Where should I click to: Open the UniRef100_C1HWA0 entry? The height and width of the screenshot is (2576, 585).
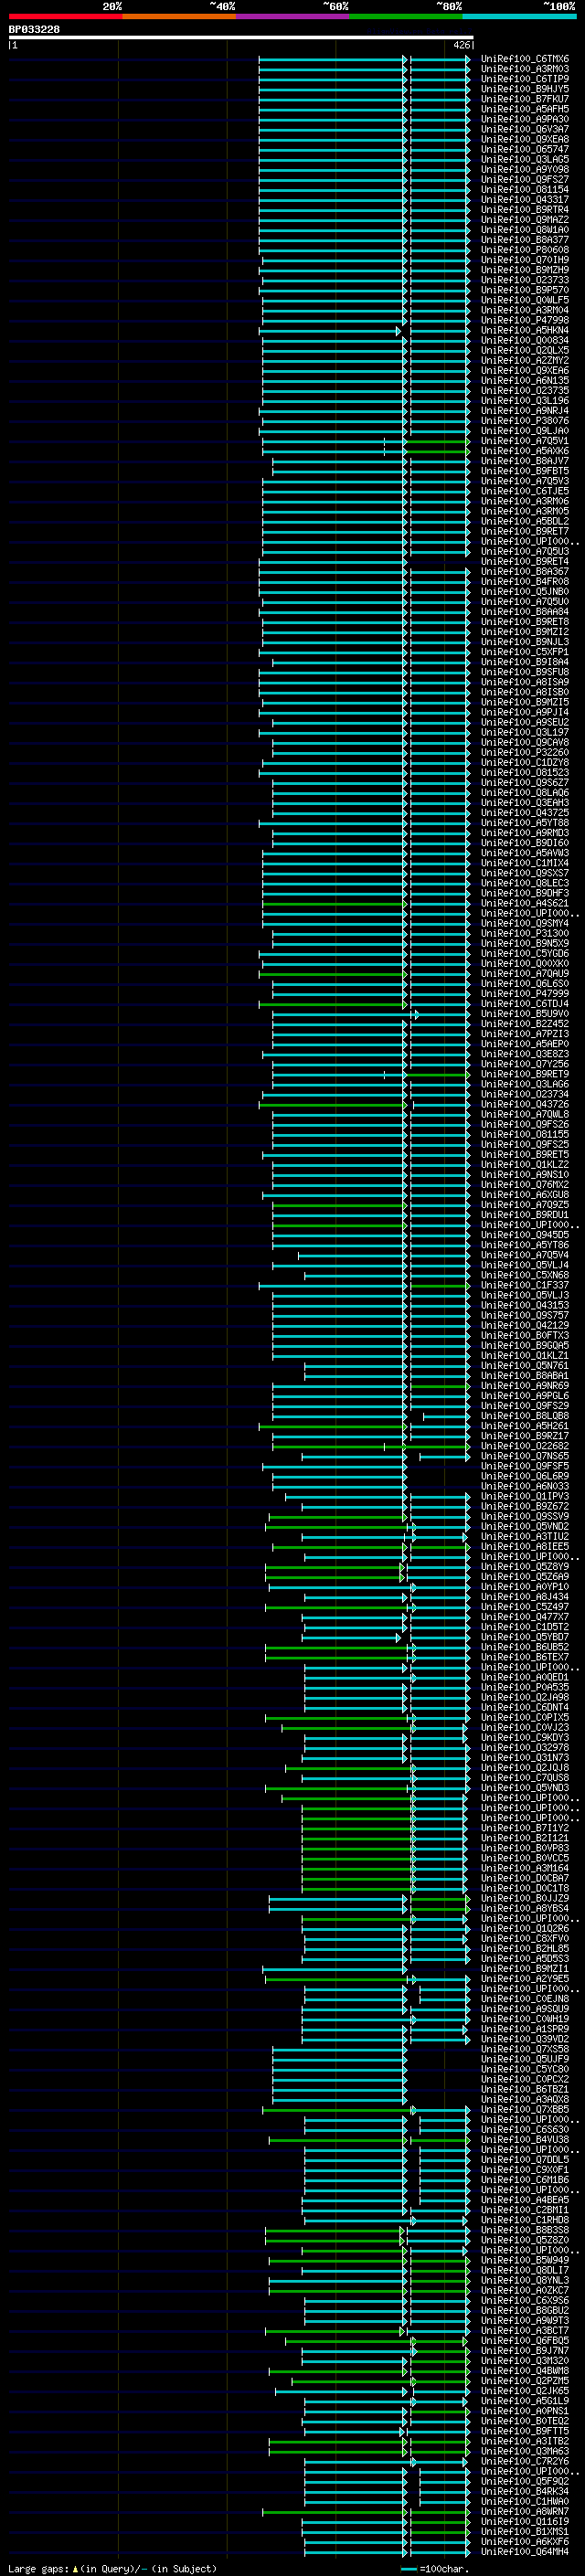point(524,2501)
